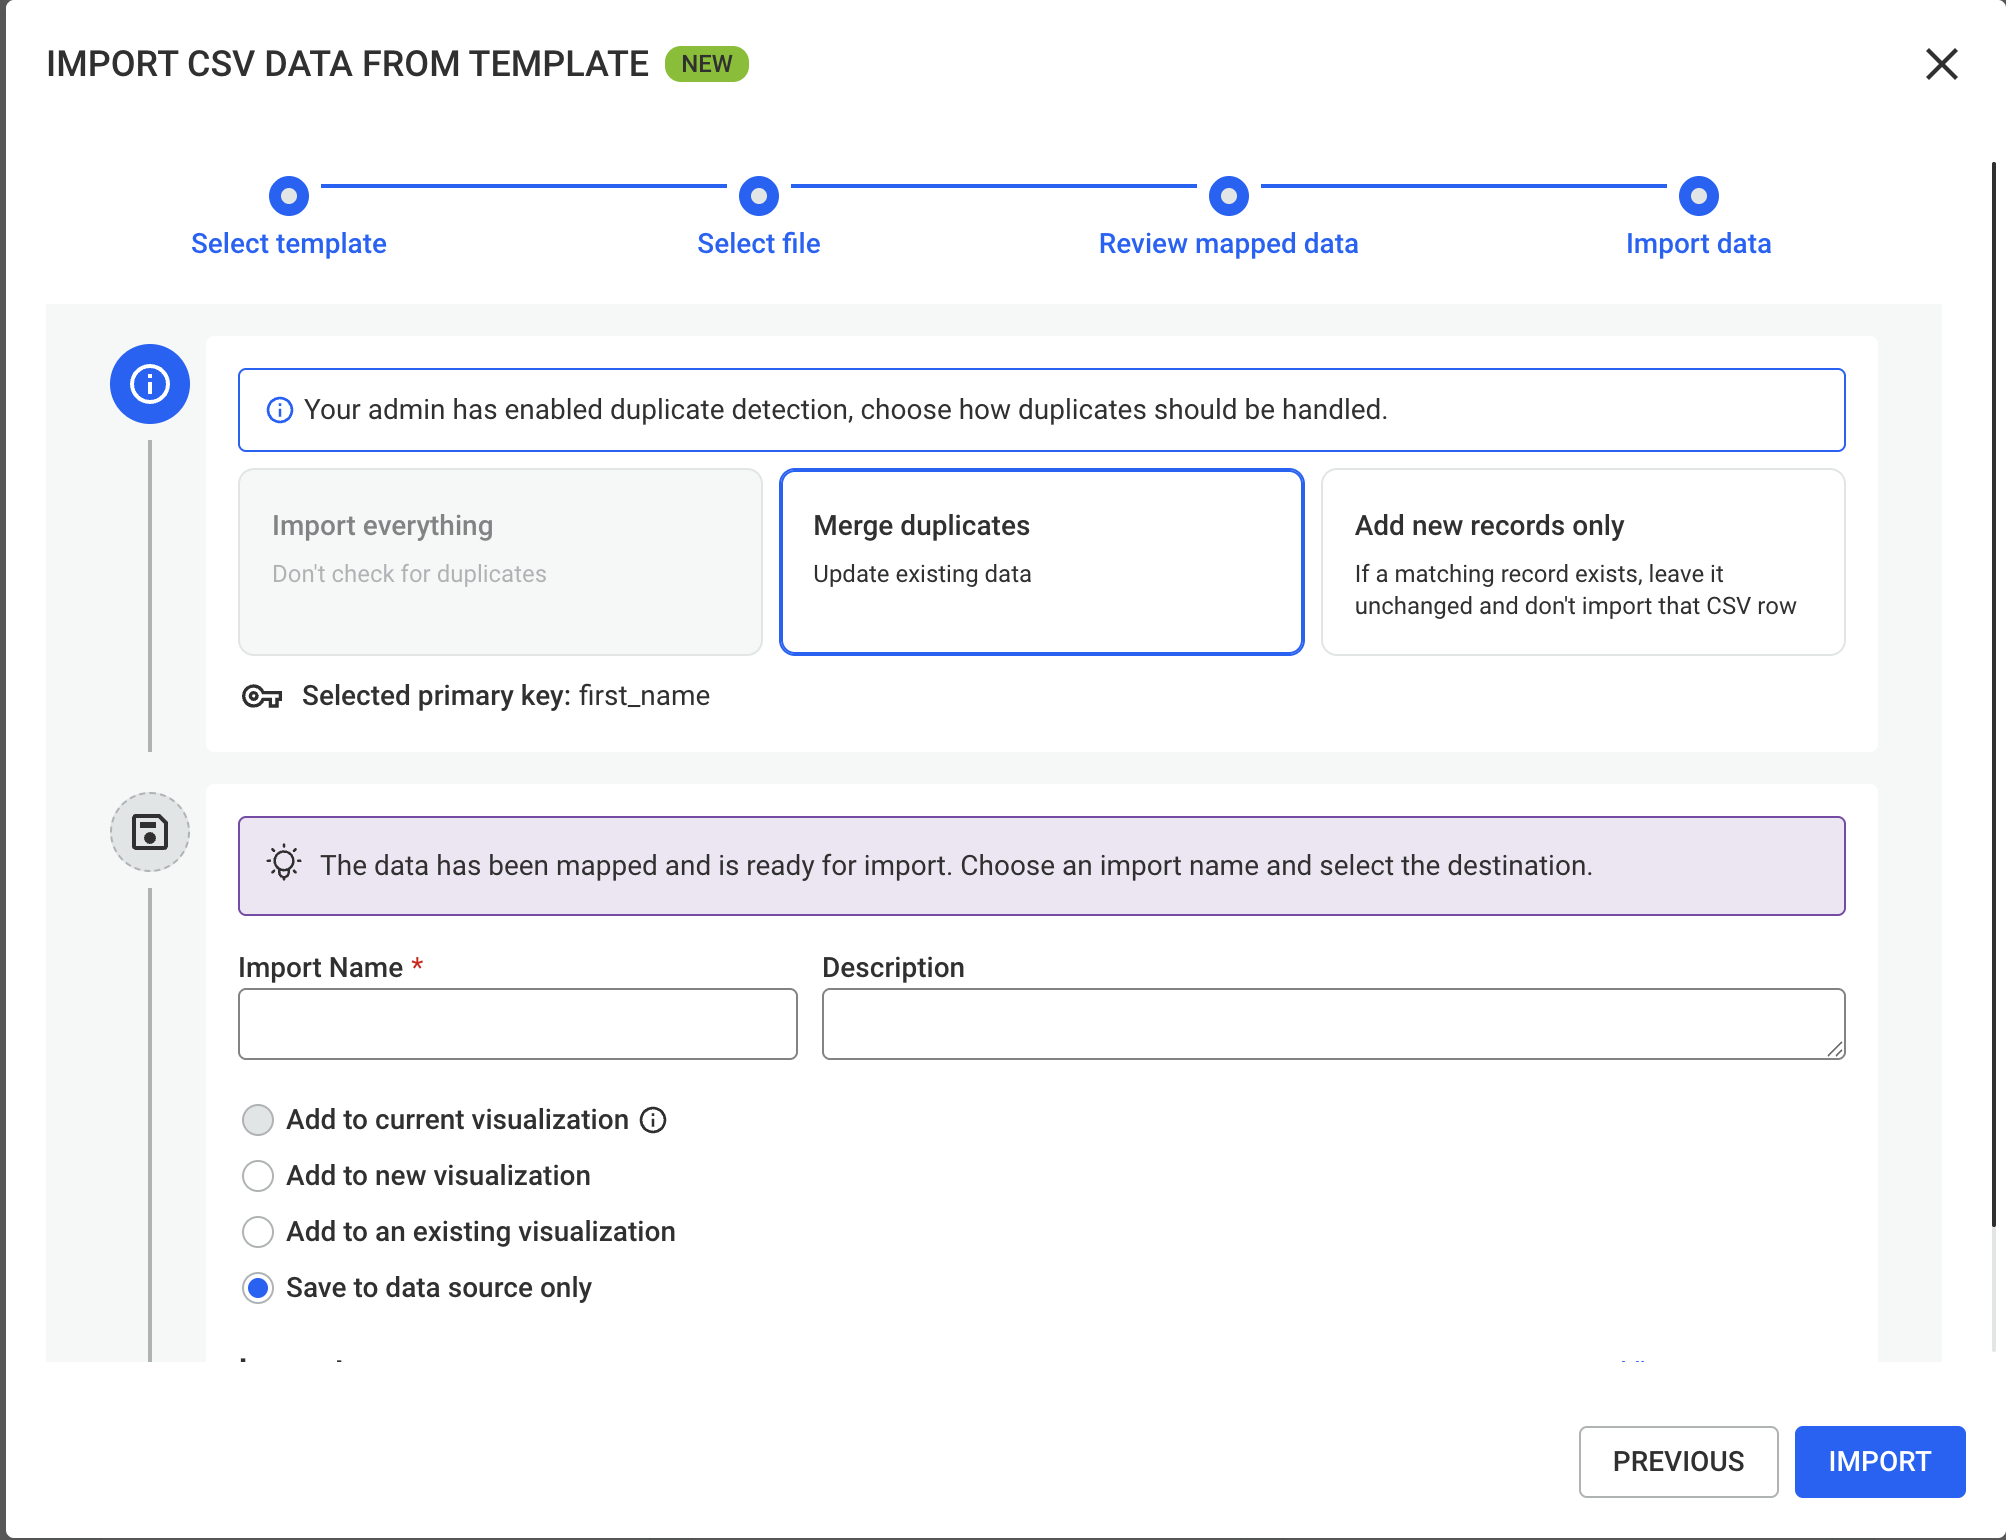Go to the Review mapped data step
This screenshot has width=2006, height=1540.
pyautogui.click(x=1228, y=243)
